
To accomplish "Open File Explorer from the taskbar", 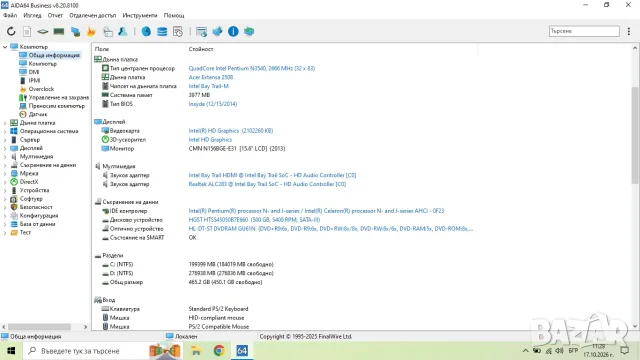I will pos(196,351).
